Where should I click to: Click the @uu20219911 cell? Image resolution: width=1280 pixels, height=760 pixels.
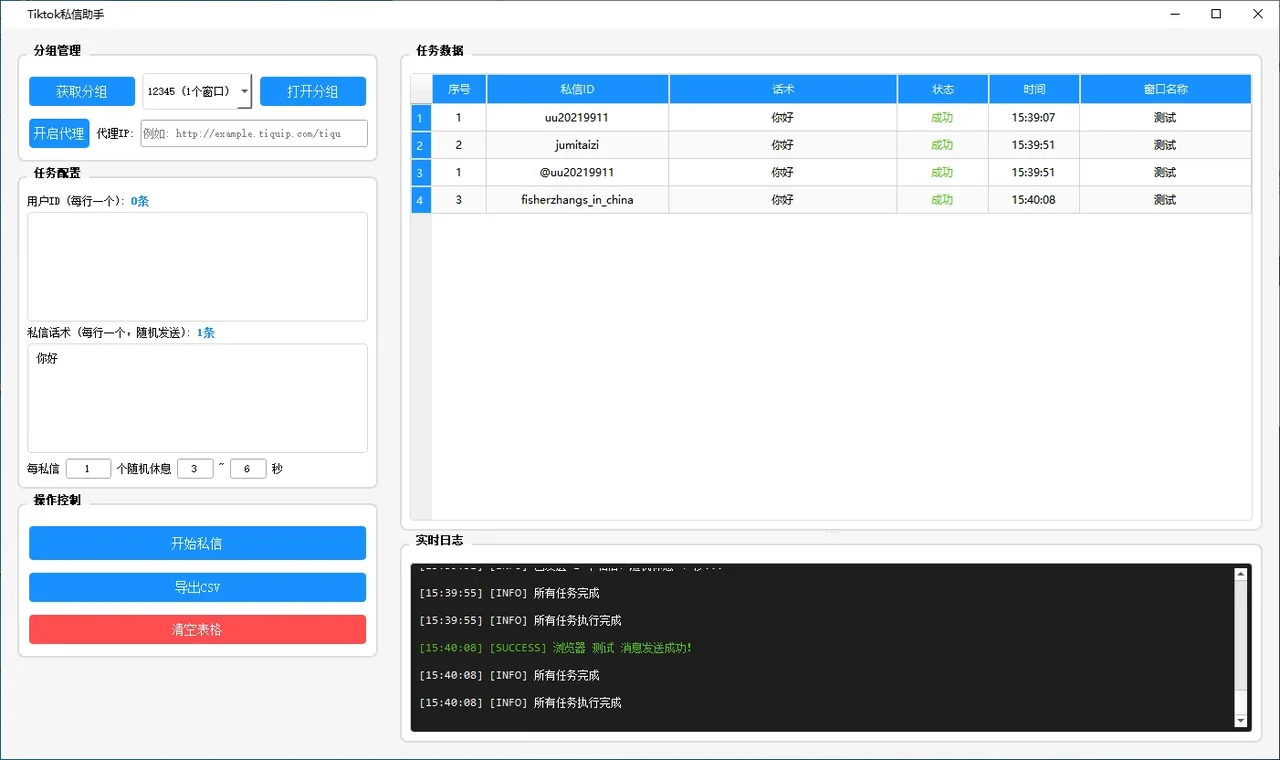[x=577, y=173]
